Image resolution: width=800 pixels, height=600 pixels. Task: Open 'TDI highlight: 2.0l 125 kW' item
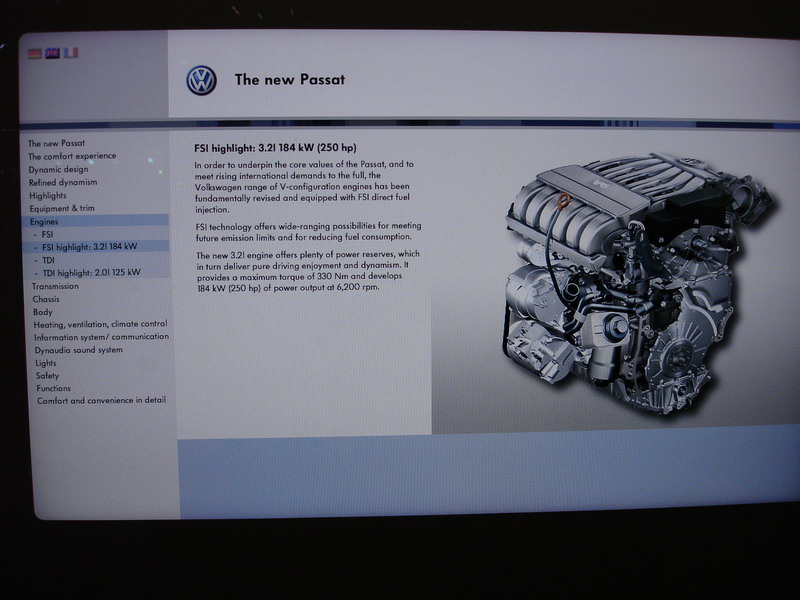tap(91, 272)
